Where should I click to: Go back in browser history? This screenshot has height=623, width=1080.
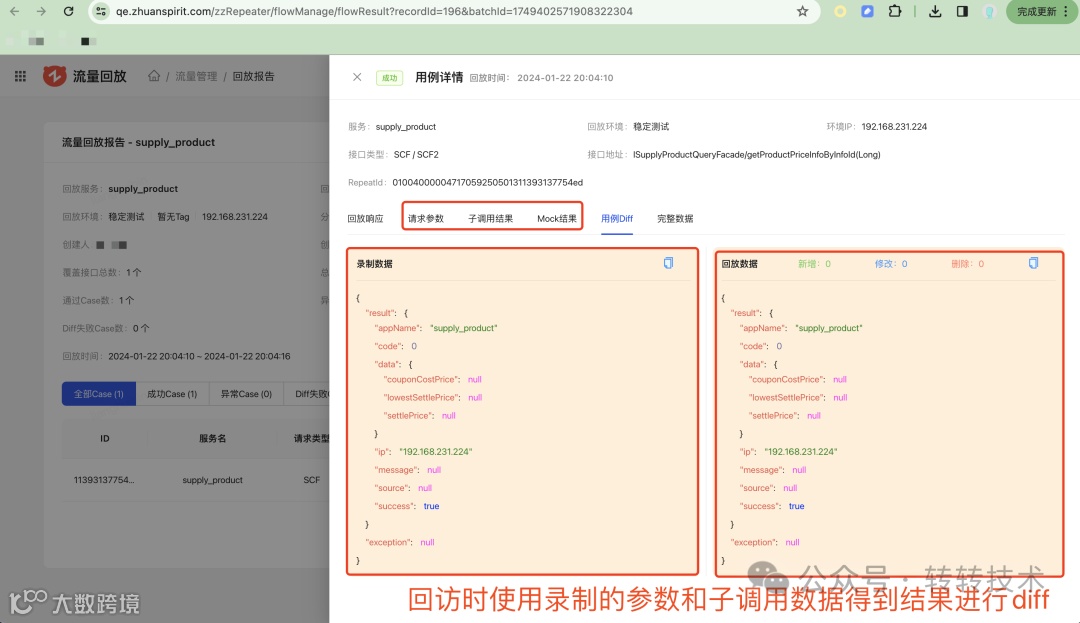tap(14, 11)
